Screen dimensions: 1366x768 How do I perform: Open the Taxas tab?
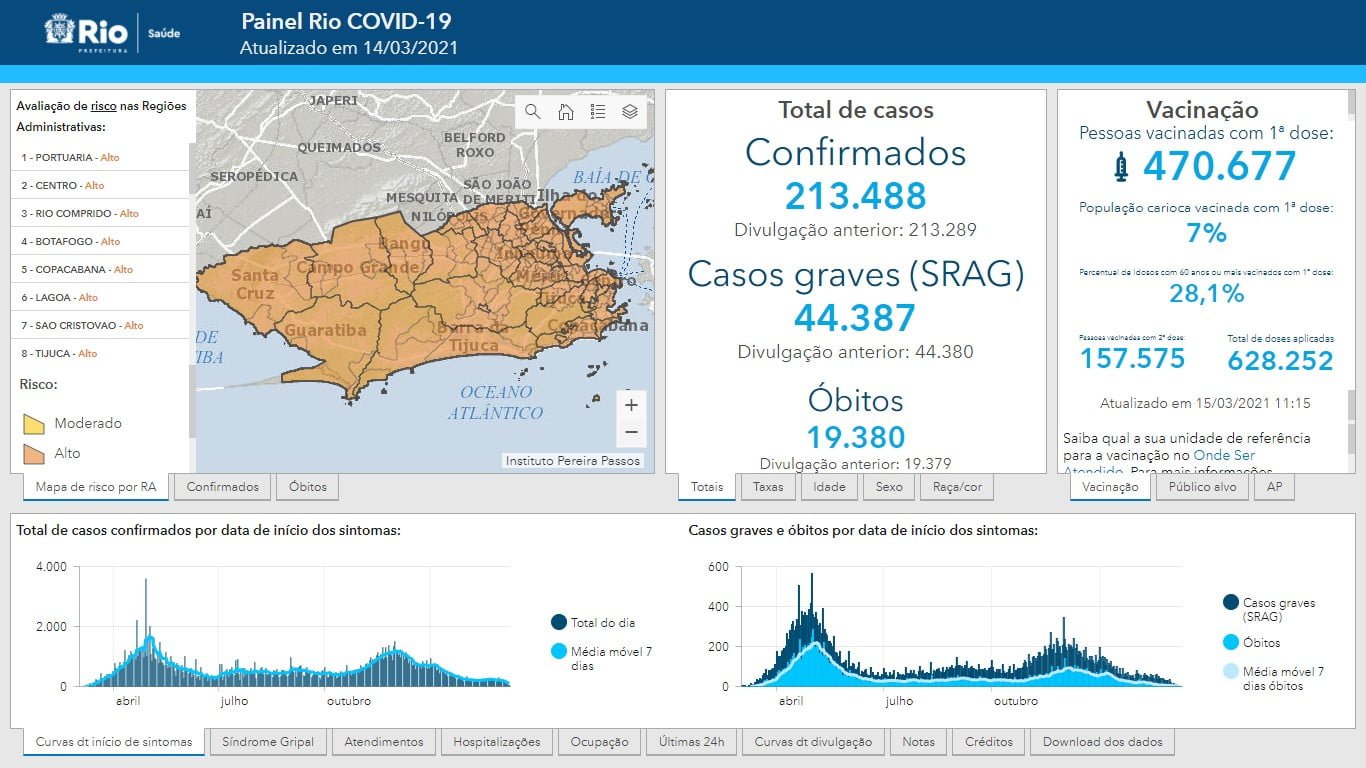pos(767,487)
